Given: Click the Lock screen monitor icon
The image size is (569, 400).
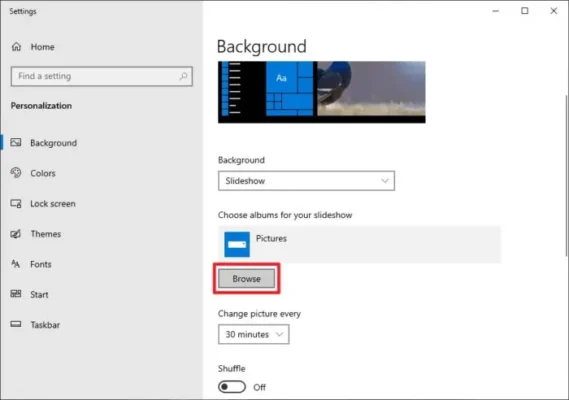Looking at the screenshot, I should pyautogui.click(x=16, y=203).
